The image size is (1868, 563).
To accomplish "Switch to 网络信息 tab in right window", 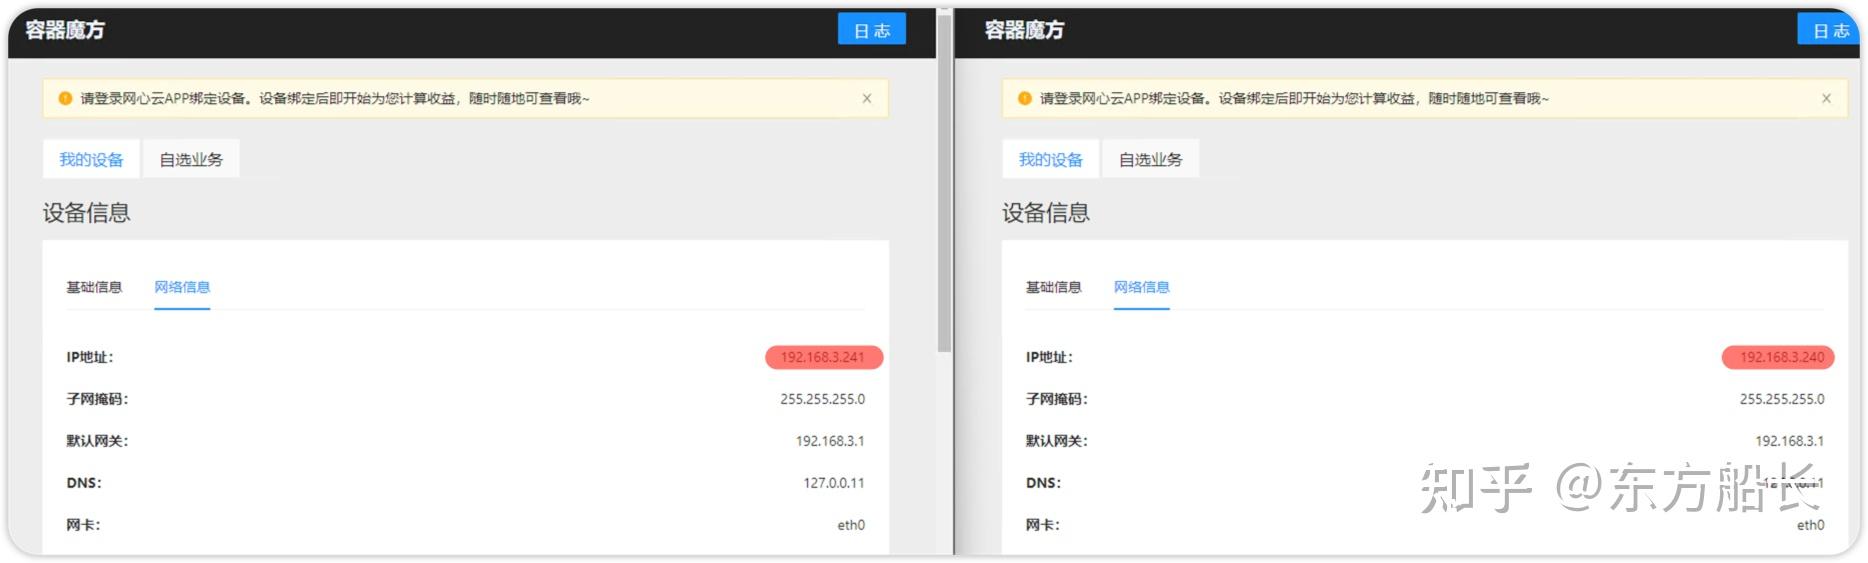I will (1141, 287).
